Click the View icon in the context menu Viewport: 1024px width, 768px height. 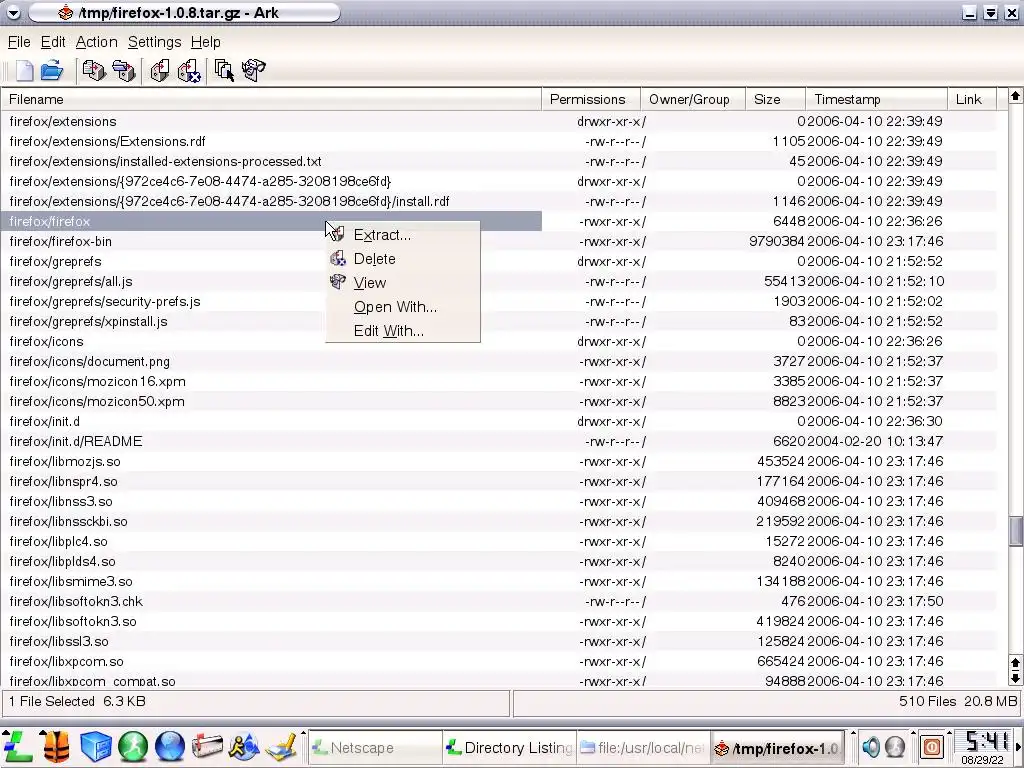point(338,282)
